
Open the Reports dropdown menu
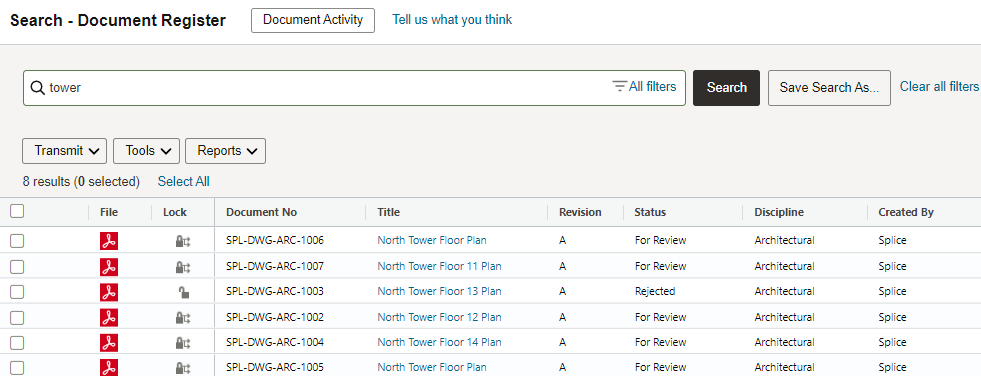click(x=225, y=151)
